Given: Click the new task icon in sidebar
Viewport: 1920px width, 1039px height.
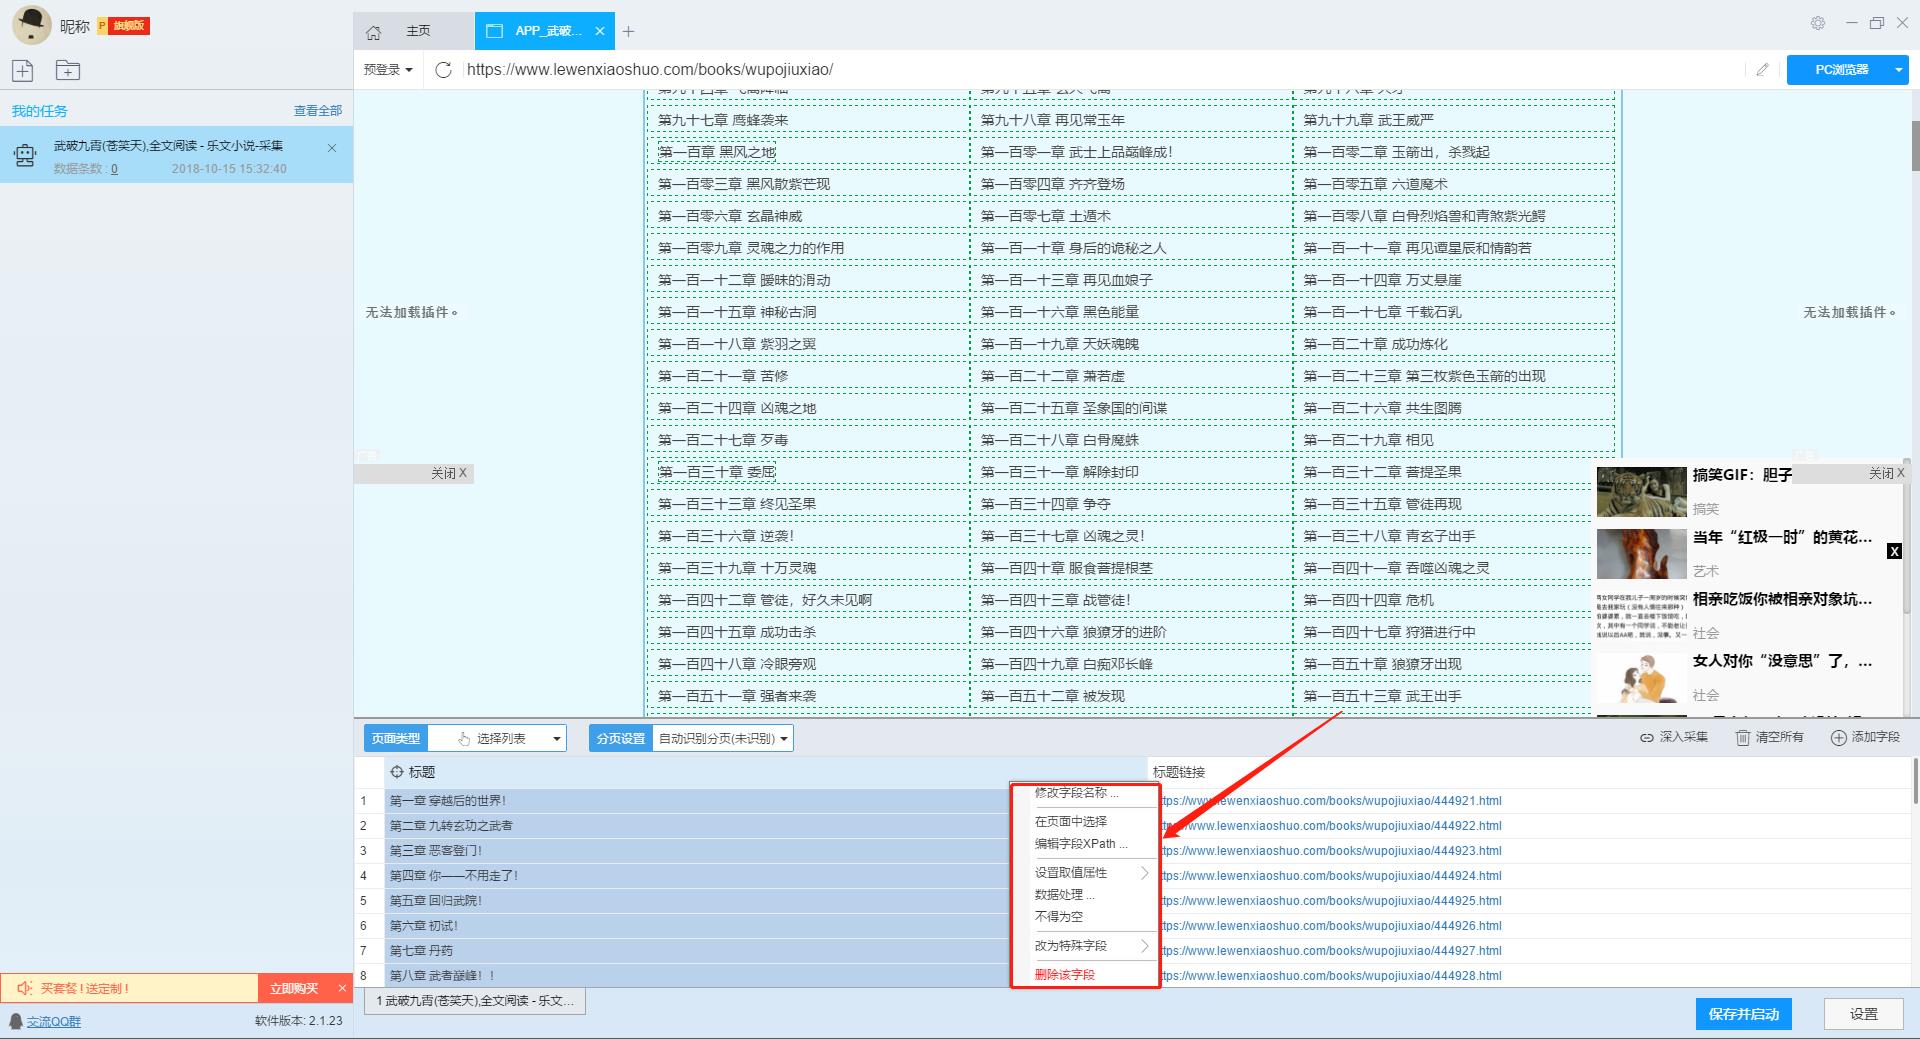Looking at the screenshot, I should pos(23,70).
